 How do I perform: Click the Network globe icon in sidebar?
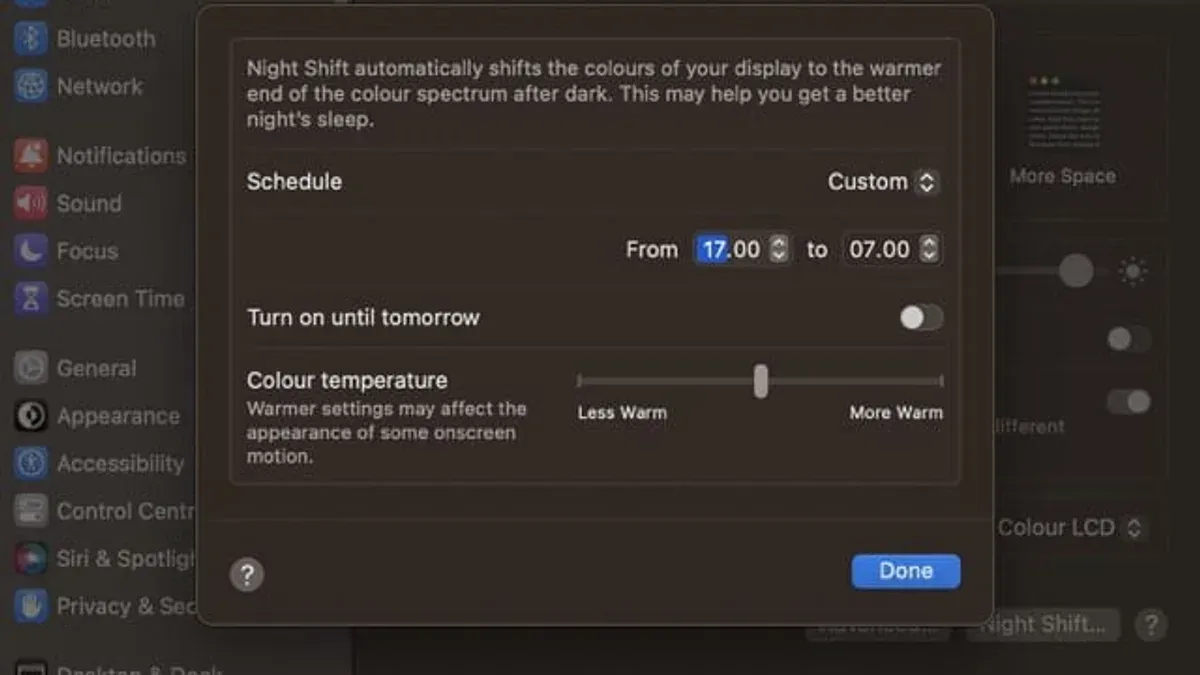pos(31,86)
